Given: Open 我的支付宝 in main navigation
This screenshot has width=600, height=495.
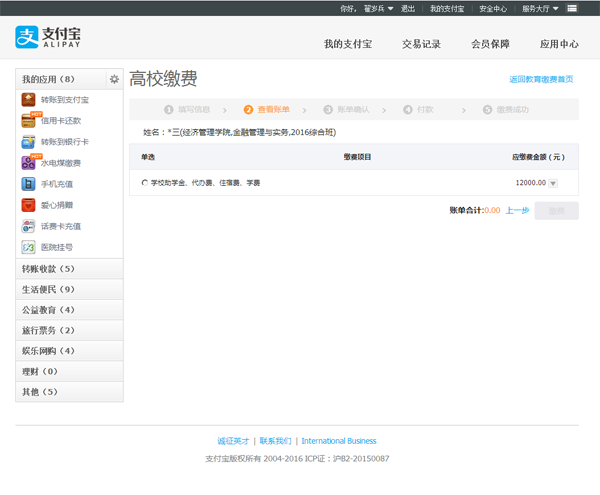Looking at the screenshot, I should click(x=348, y=44).
